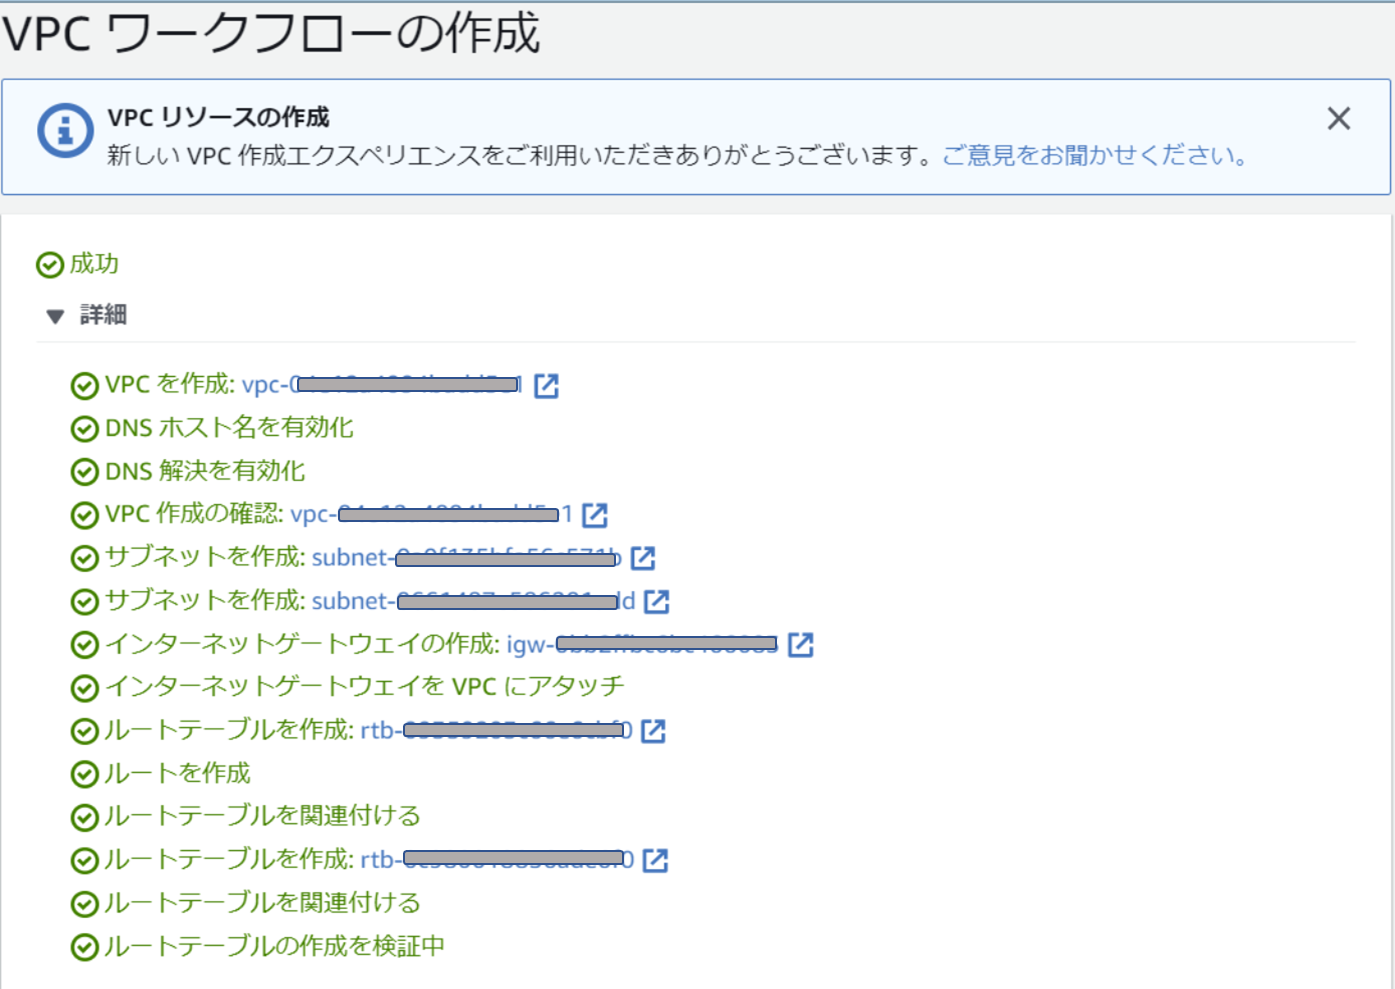
Task: Close the VPC リソースの作成 info banner
Action: (x=1339, y=119)
